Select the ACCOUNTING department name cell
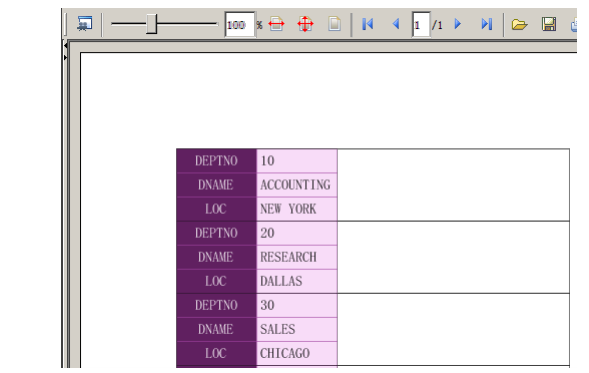The width and height of the screenshot is (589, 373). 297,185
